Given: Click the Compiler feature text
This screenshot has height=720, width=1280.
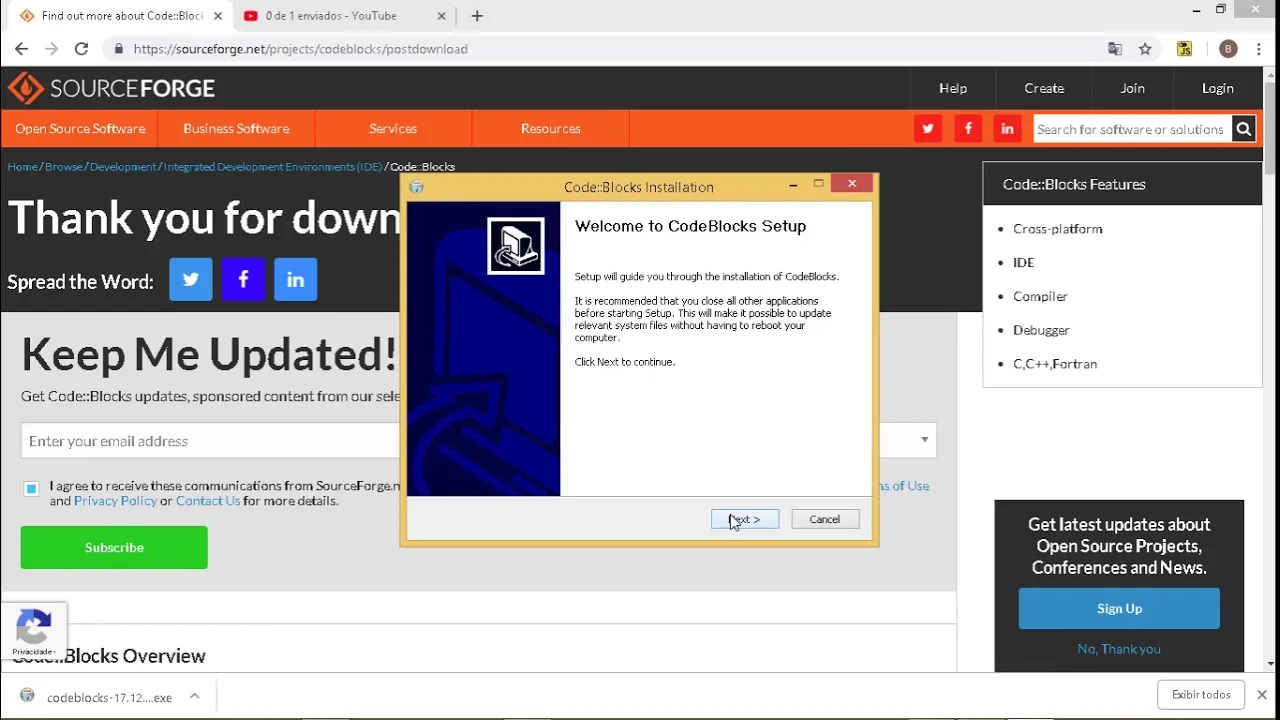Looking at the screenshot, I should [x=1040, y=296].
